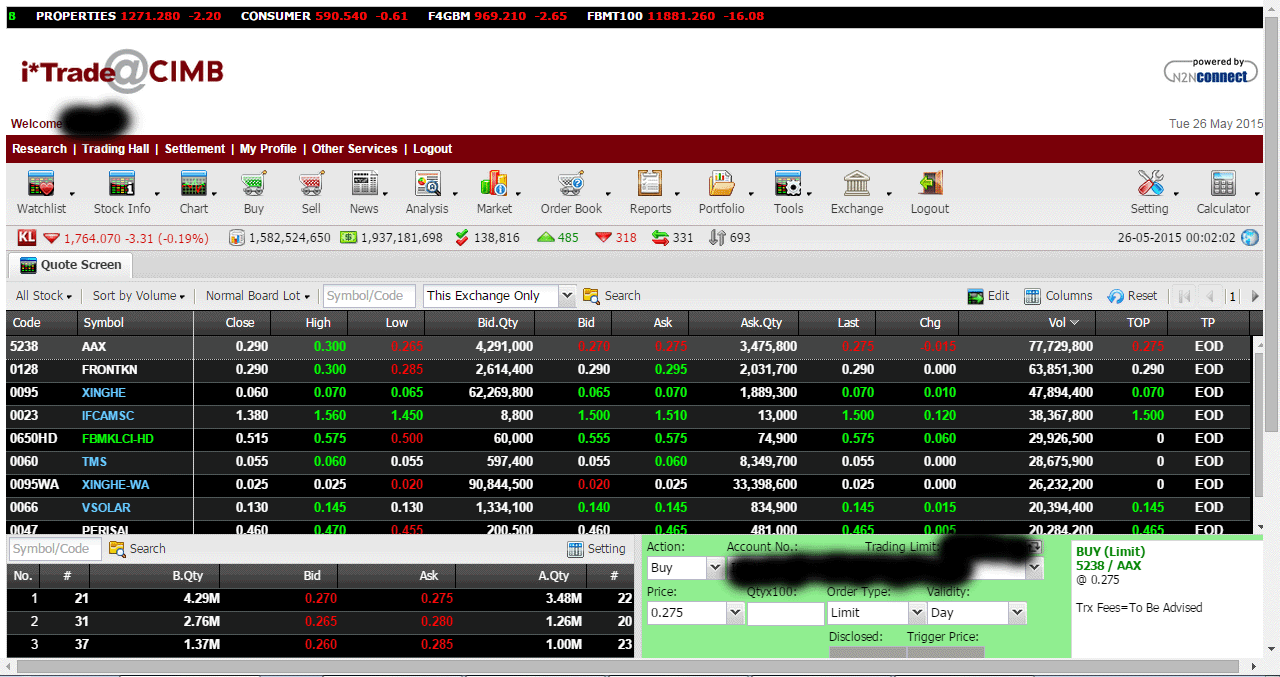Image resolution: width=1280 pixels, height=677 pixels.
Task: Click the Sell cart icon
Action: 311,185
